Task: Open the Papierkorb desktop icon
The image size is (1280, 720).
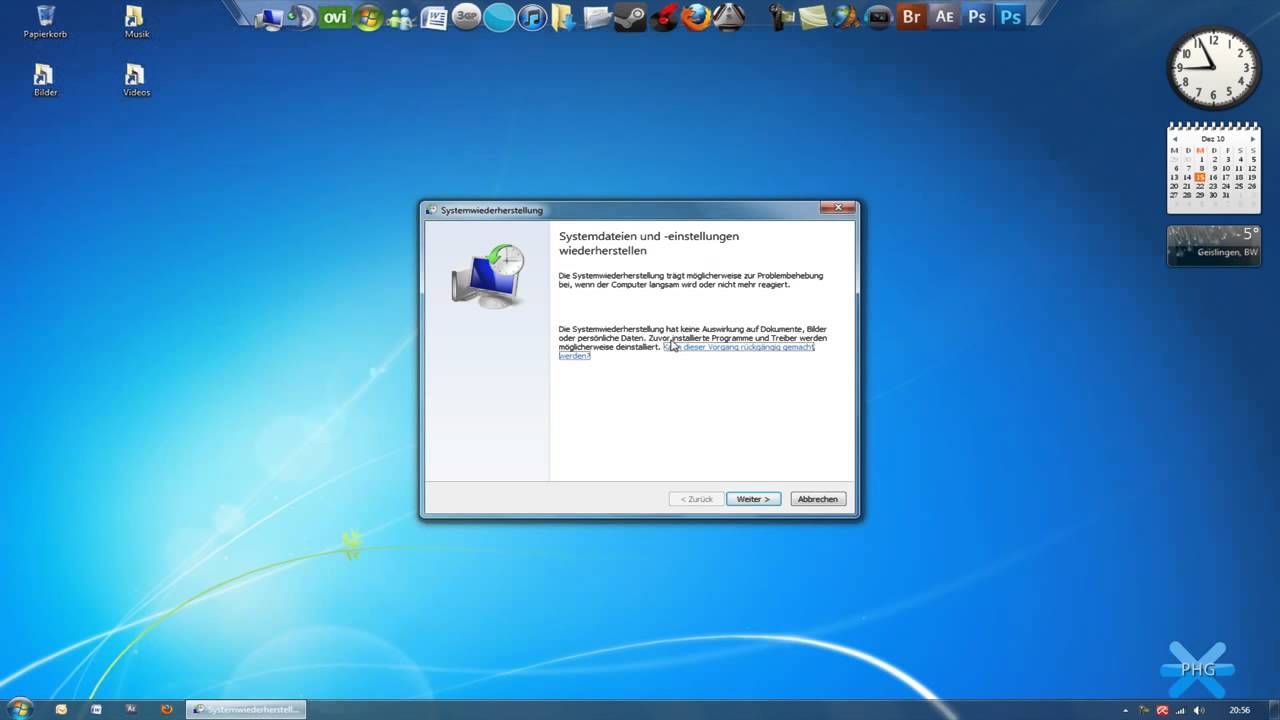Action: point(45,22)
